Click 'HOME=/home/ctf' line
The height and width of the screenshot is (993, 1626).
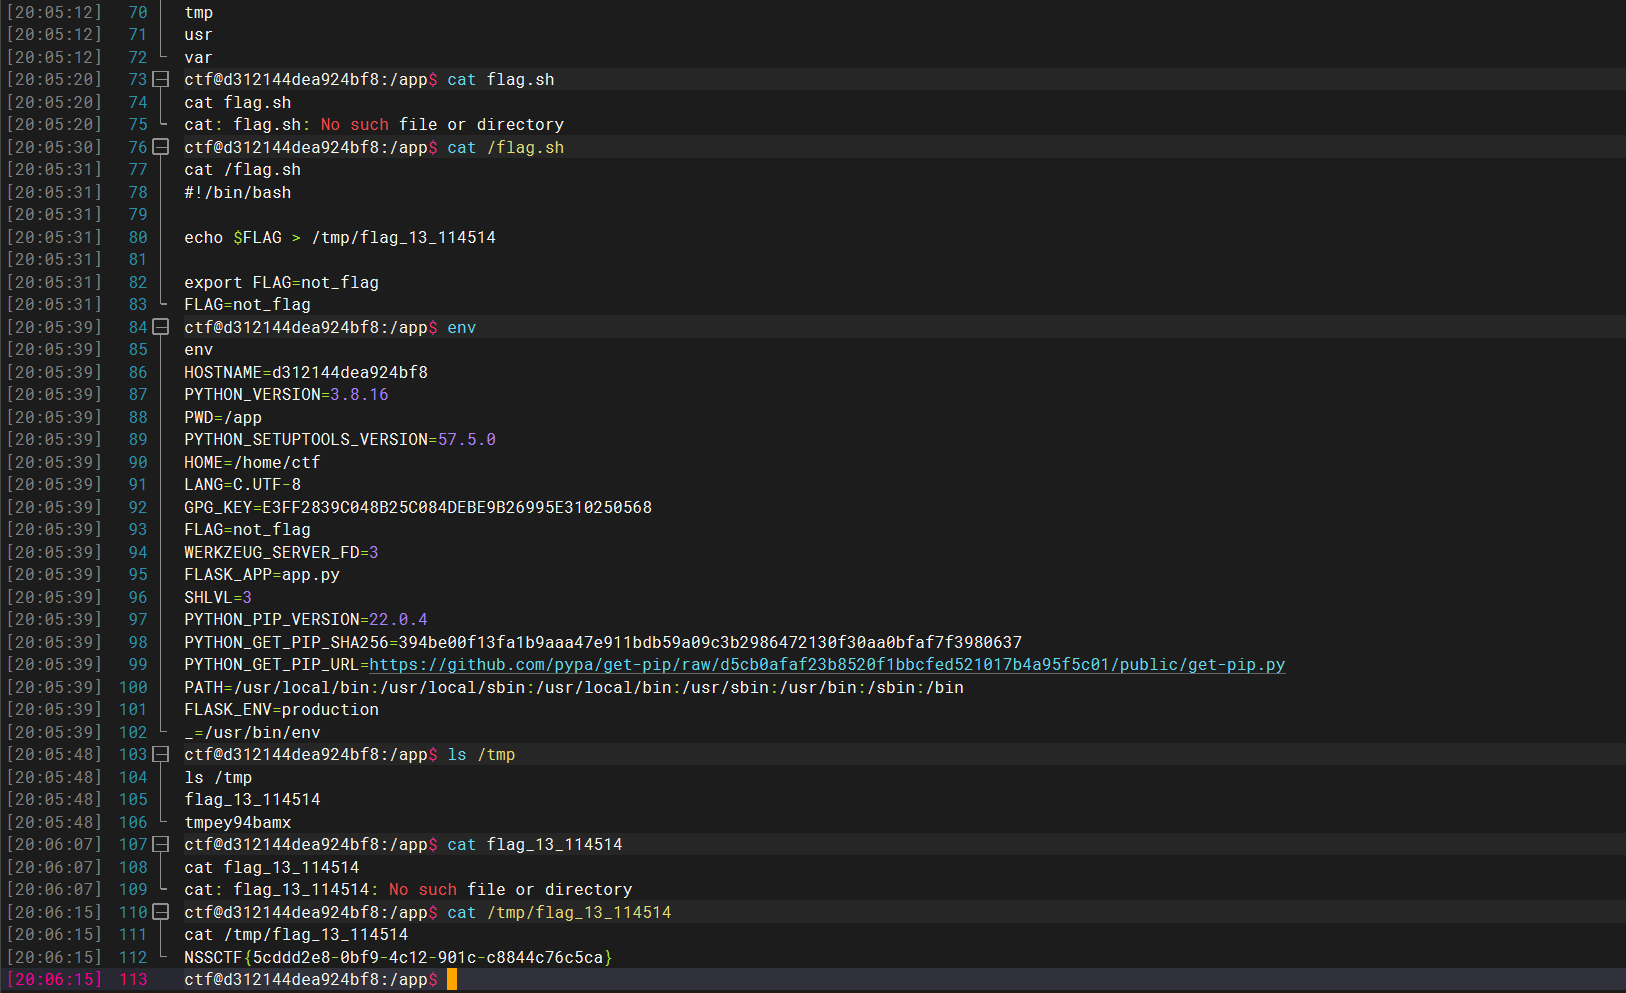click(252, 462)
